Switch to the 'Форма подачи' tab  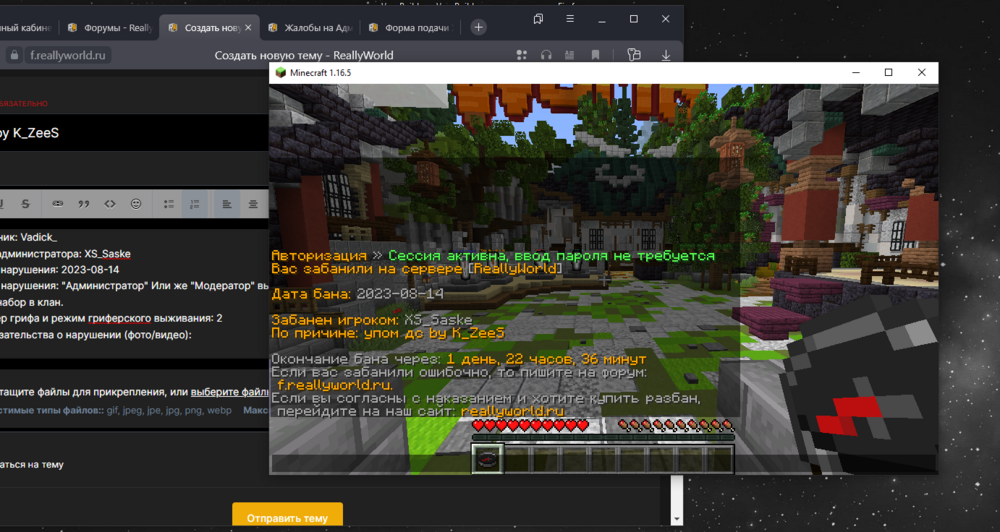coord(412,27)
